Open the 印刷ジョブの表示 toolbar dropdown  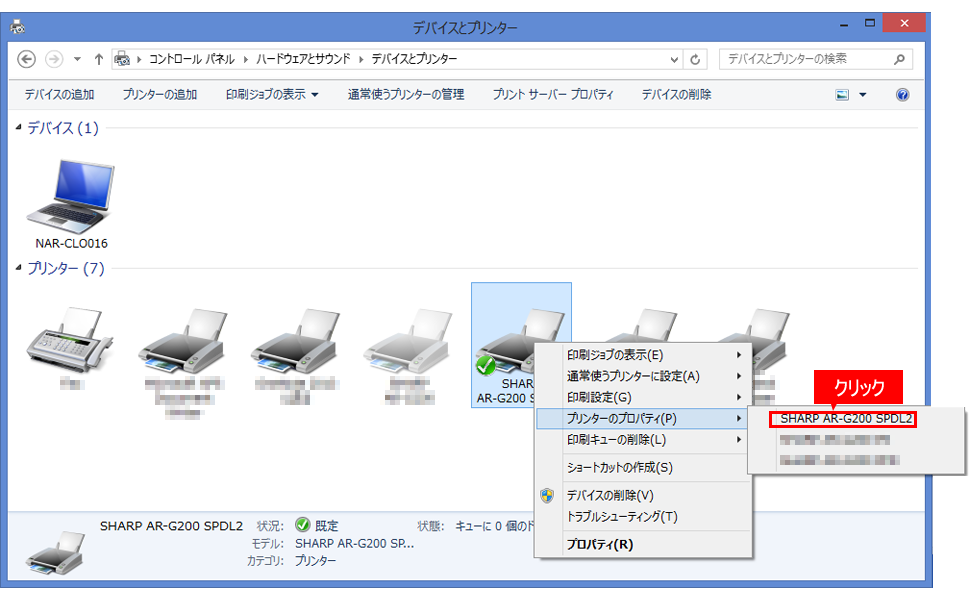272,95
